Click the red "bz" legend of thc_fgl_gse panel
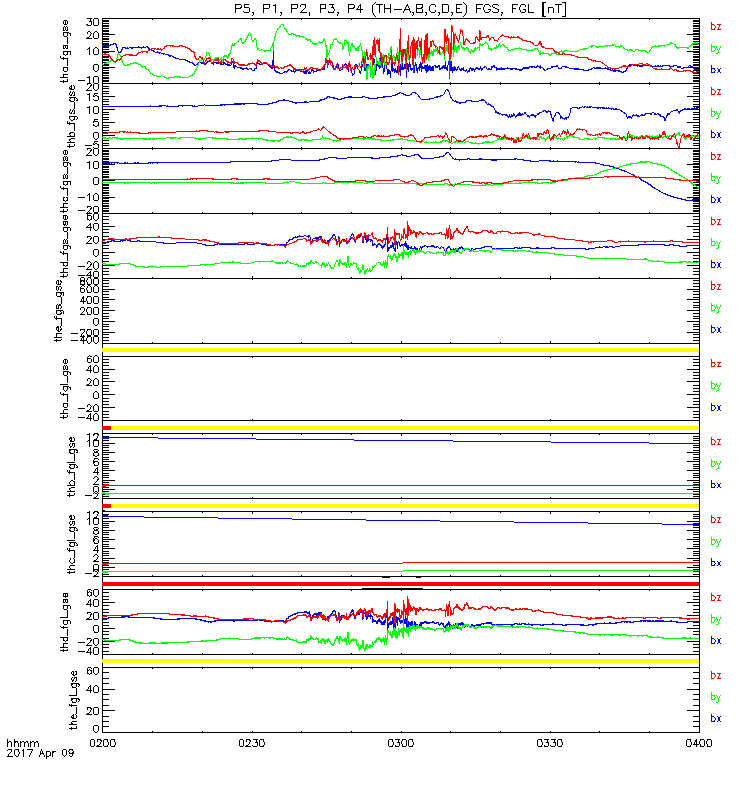 [x=716, y=519]
